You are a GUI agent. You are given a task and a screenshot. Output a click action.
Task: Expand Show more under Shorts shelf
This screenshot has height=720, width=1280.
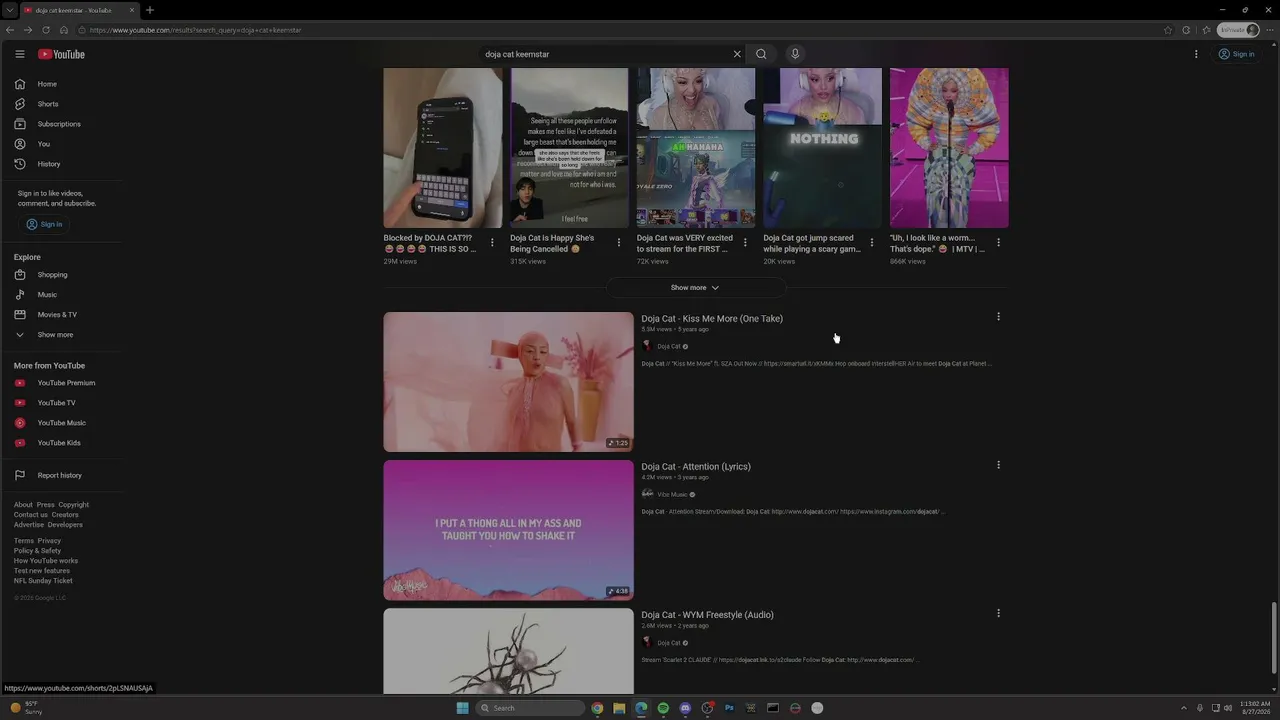pos(695,288)
